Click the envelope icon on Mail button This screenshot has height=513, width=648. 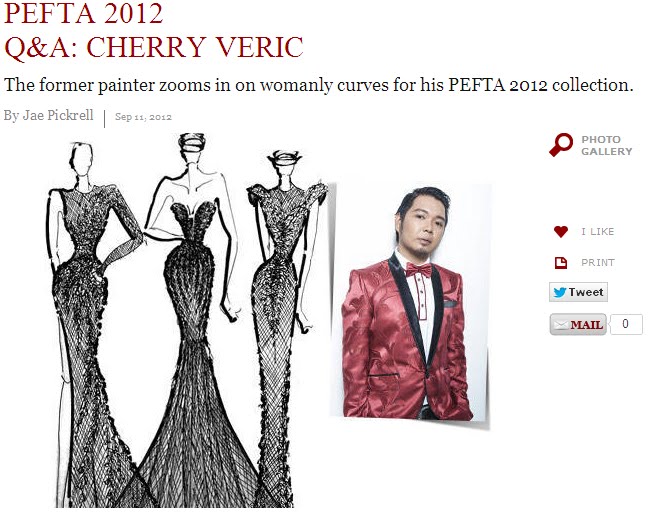tap(560, 325)
